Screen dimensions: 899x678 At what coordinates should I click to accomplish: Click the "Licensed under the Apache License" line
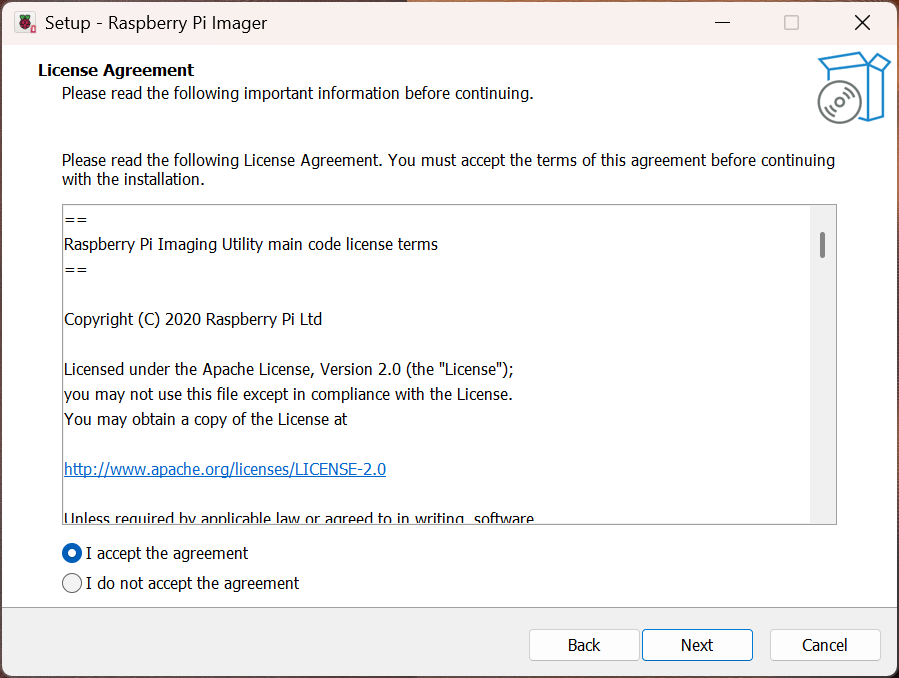click(x=288, y=368)
